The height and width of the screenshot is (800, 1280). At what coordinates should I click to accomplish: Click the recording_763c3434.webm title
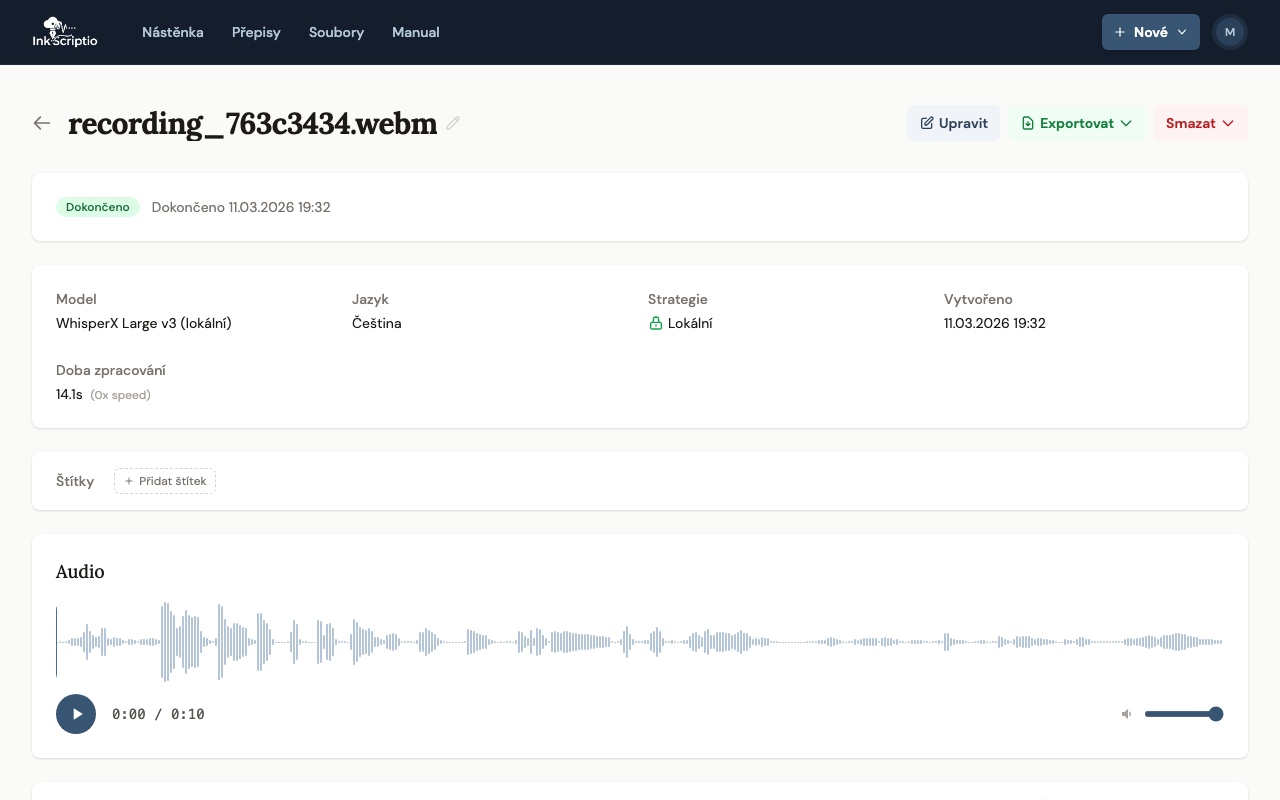[252, 123]
